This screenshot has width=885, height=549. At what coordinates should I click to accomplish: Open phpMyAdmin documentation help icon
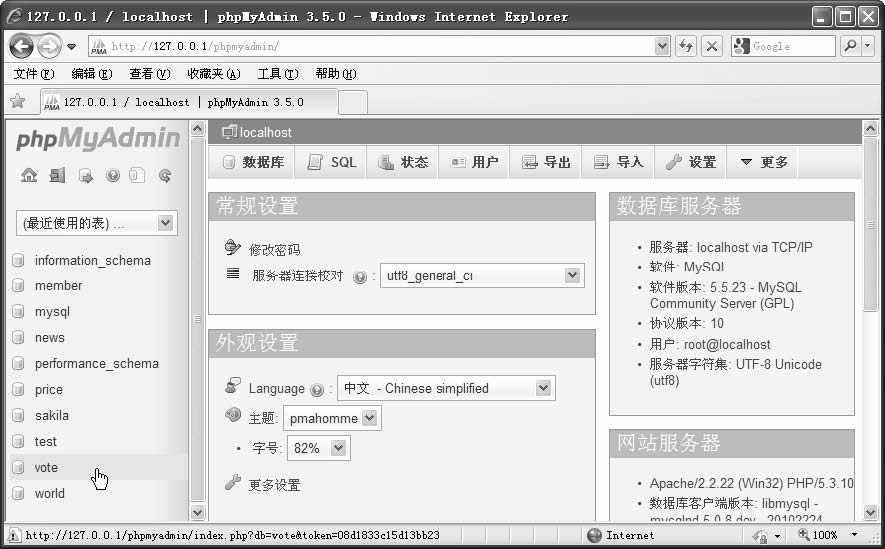(x=113, y=175)
